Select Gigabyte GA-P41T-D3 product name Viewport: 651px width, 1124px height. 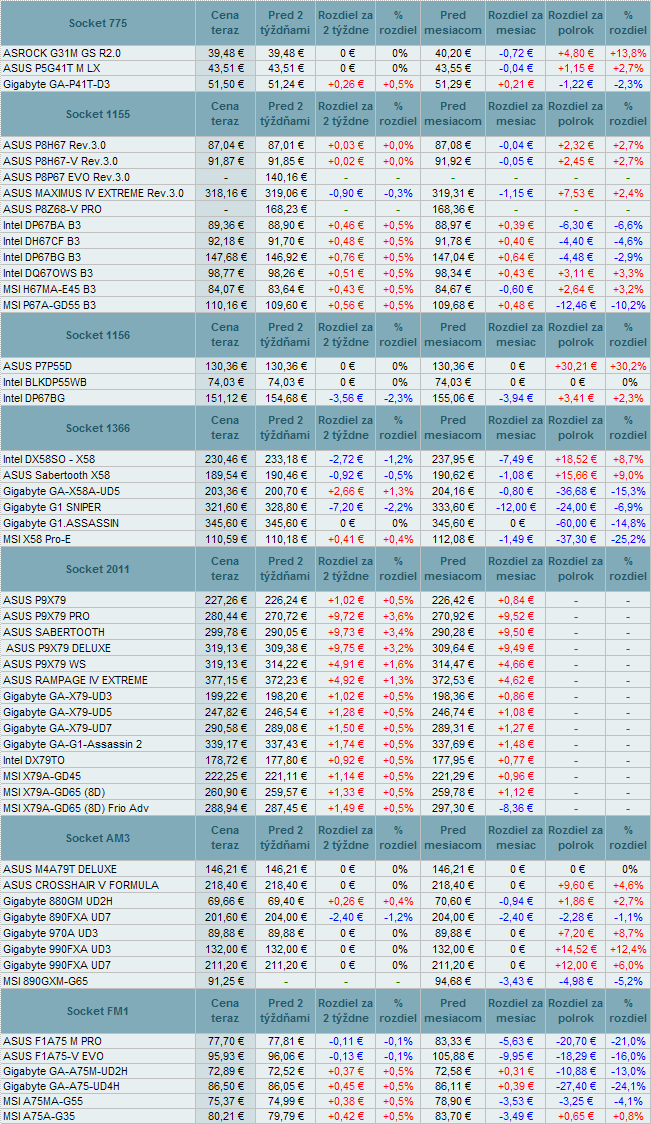(56, 85)
